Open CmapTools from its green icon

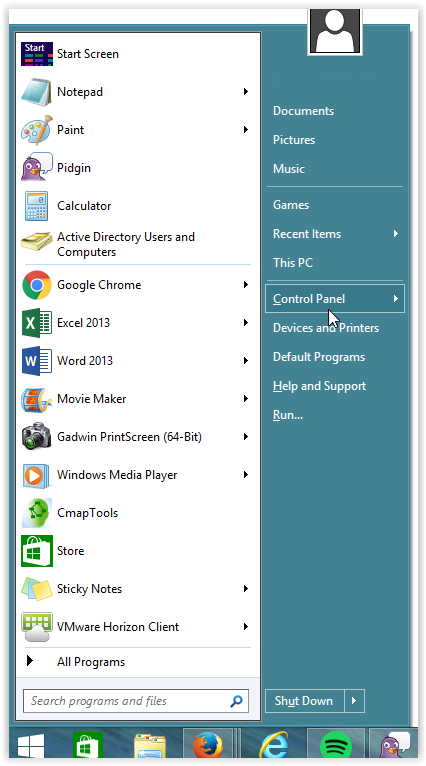pos(37,513)
